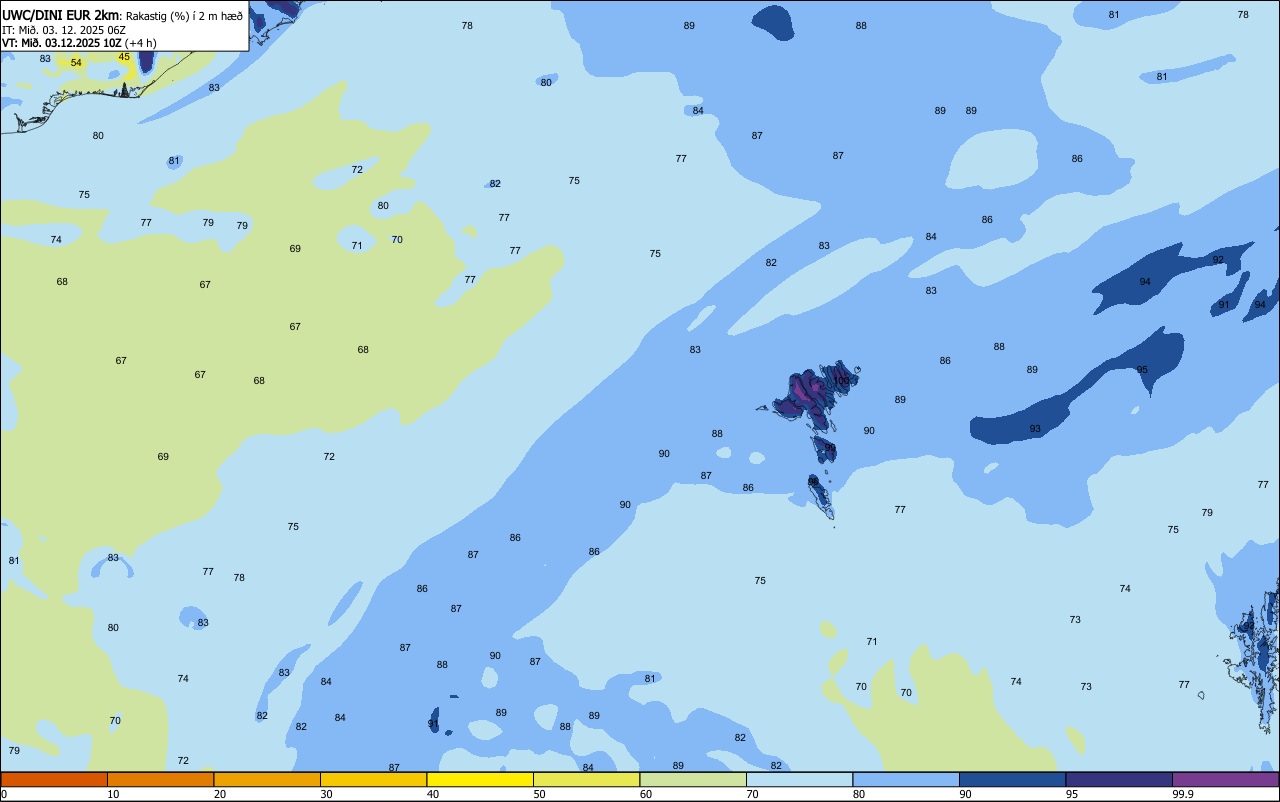Click the 'Rakastig (%) í 2 m hæð' label

click(183, 15)
